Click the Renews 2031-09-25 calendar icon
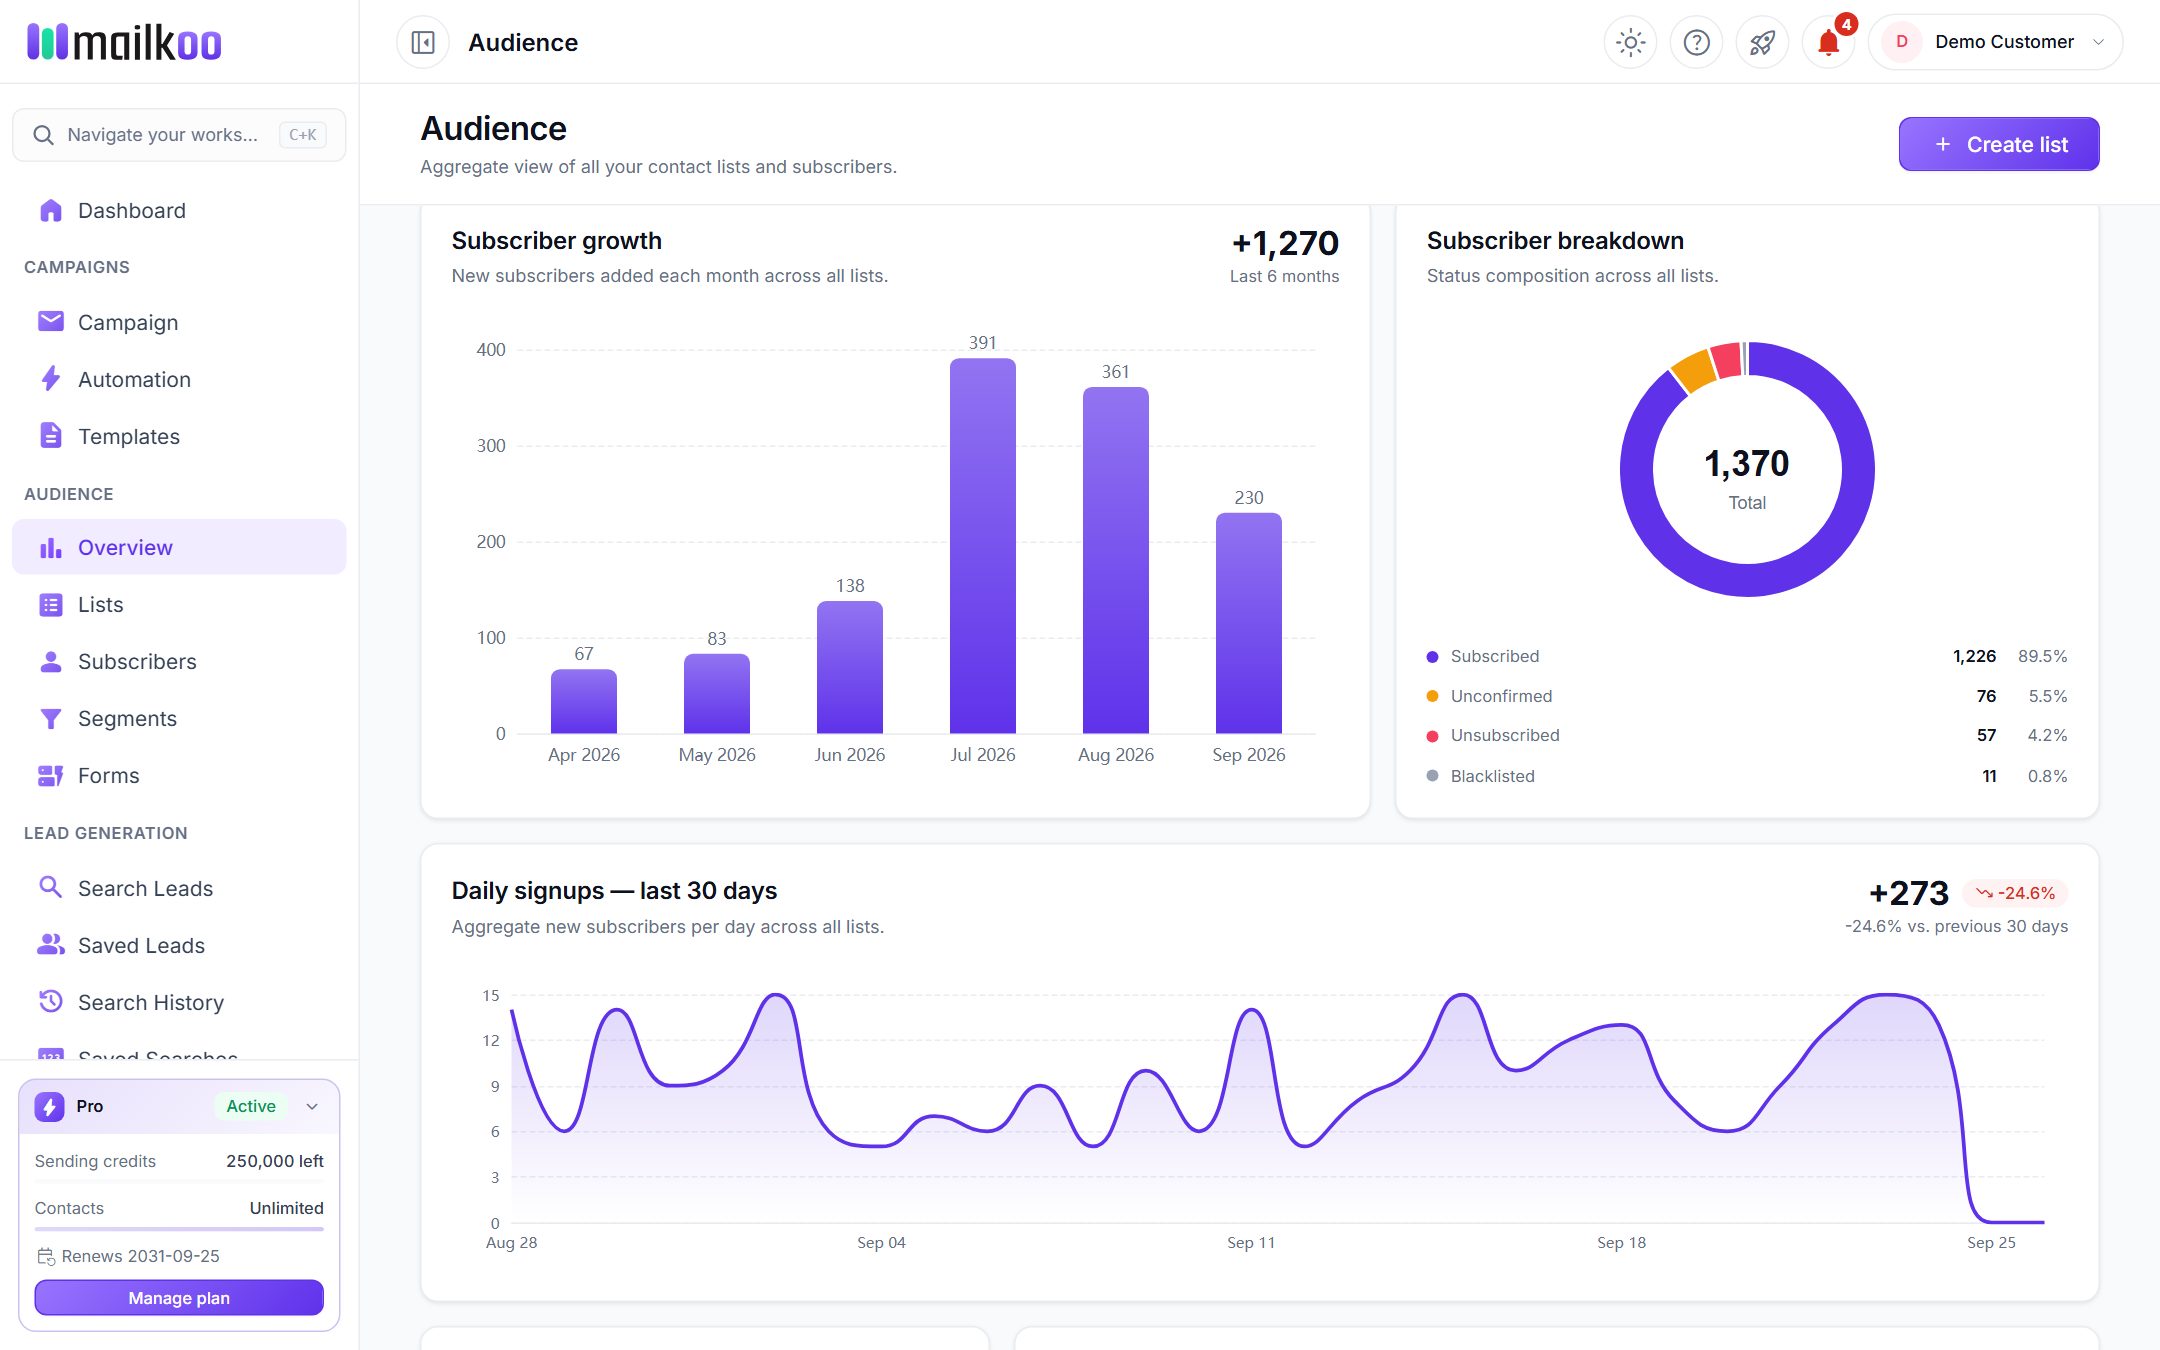This screenshot has height=1350, width=2160. pos(46,1257)
